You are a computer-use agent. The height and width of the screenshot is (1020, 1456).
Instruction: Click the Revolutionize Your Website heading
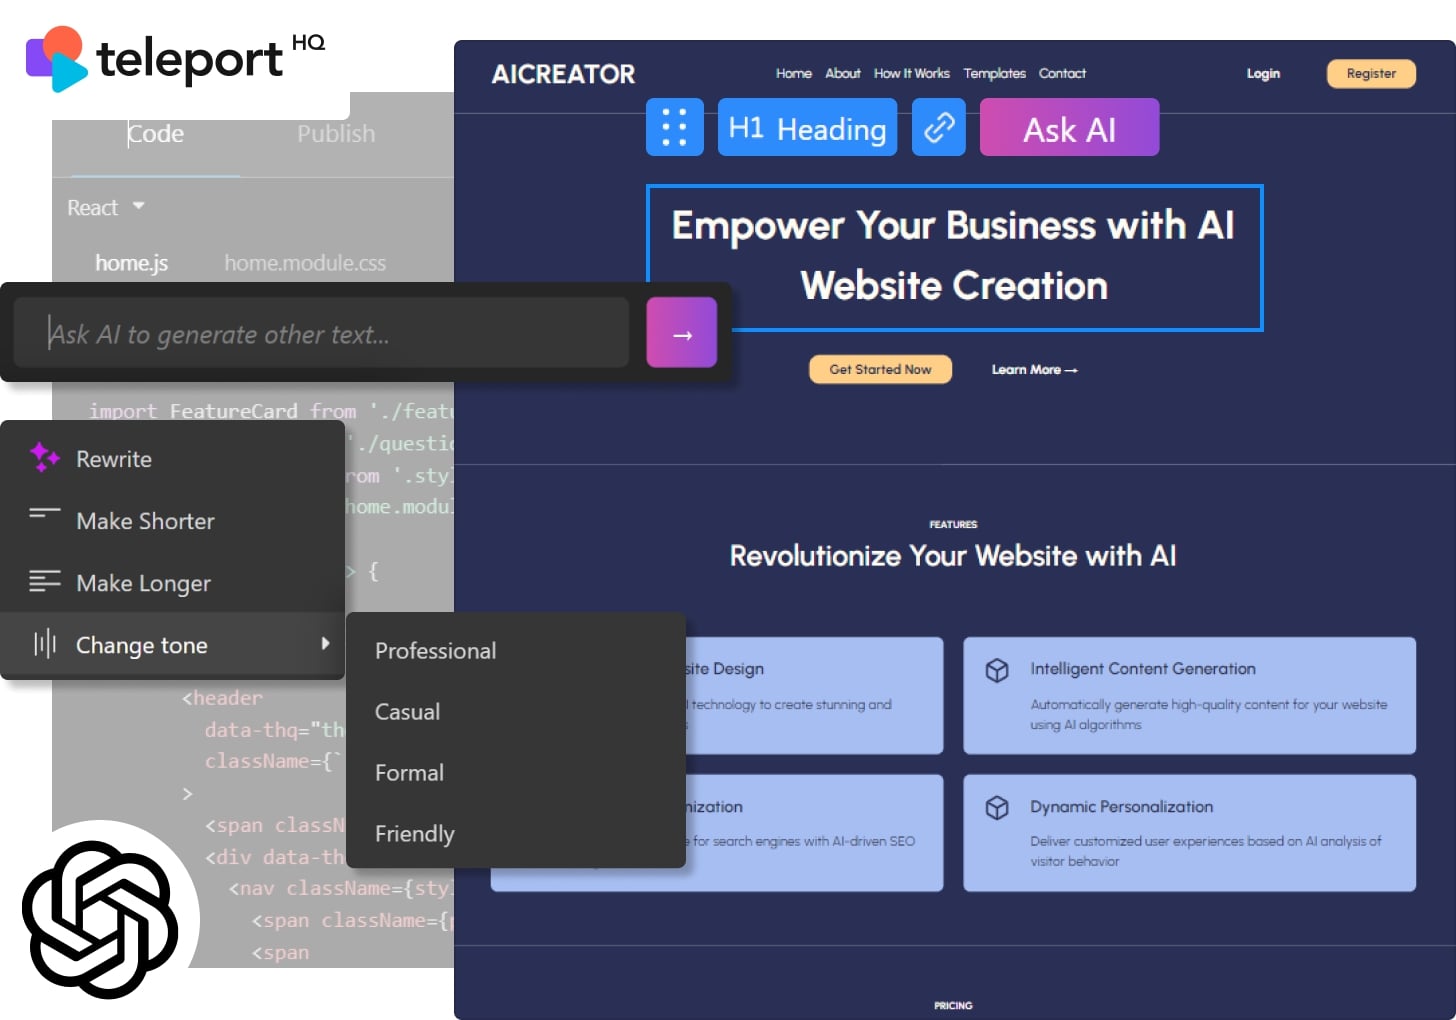tap(953, 556)
